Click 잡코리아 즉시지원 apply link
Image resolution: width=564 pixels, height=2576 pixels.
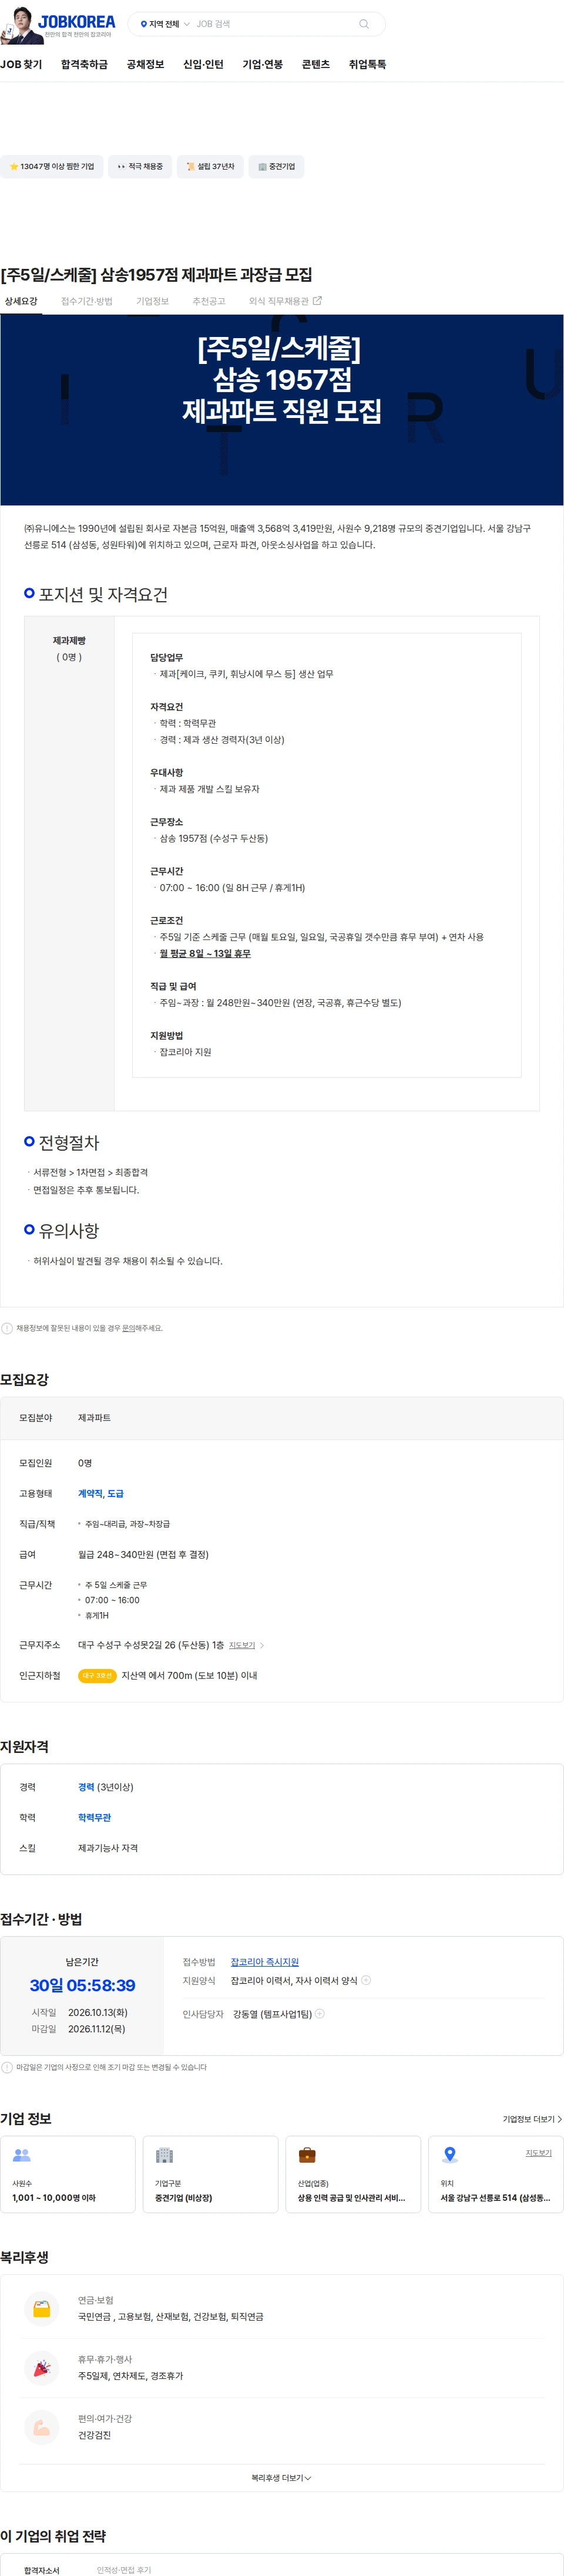tap(265, 1962)
